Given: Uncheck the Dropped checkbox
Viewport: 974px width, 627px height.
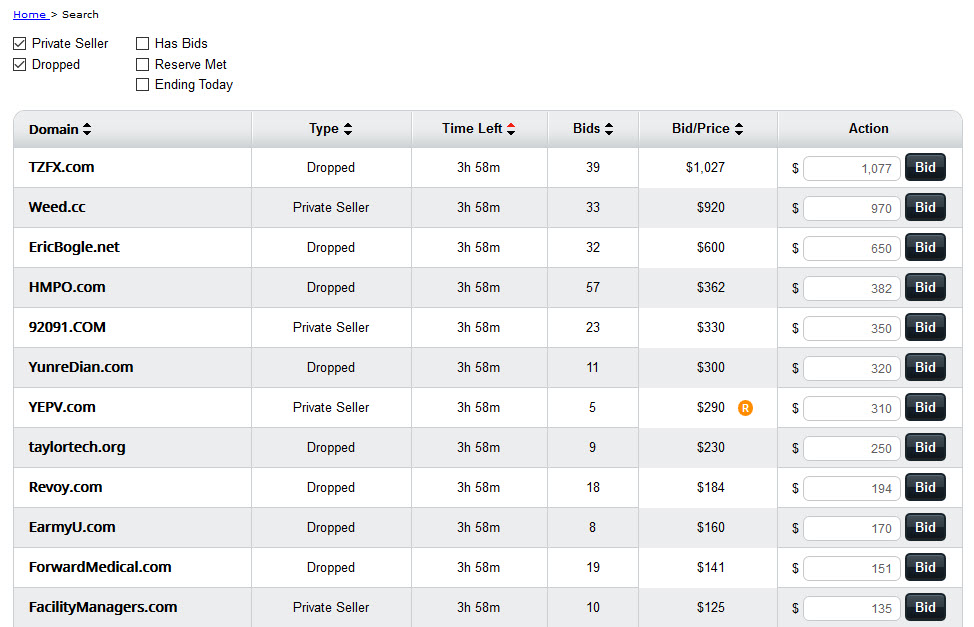Looking at the screenshot, I should 20,65.
